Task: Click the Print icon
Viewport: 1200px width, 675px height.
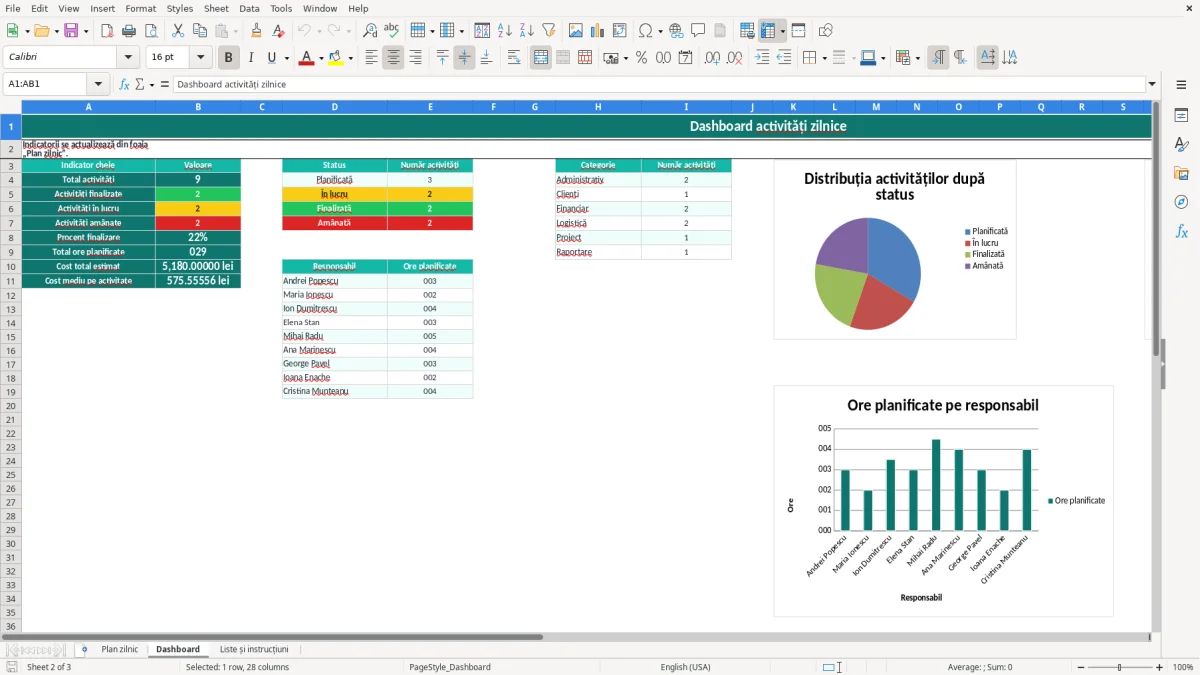Action: click(x=130, y=31)
